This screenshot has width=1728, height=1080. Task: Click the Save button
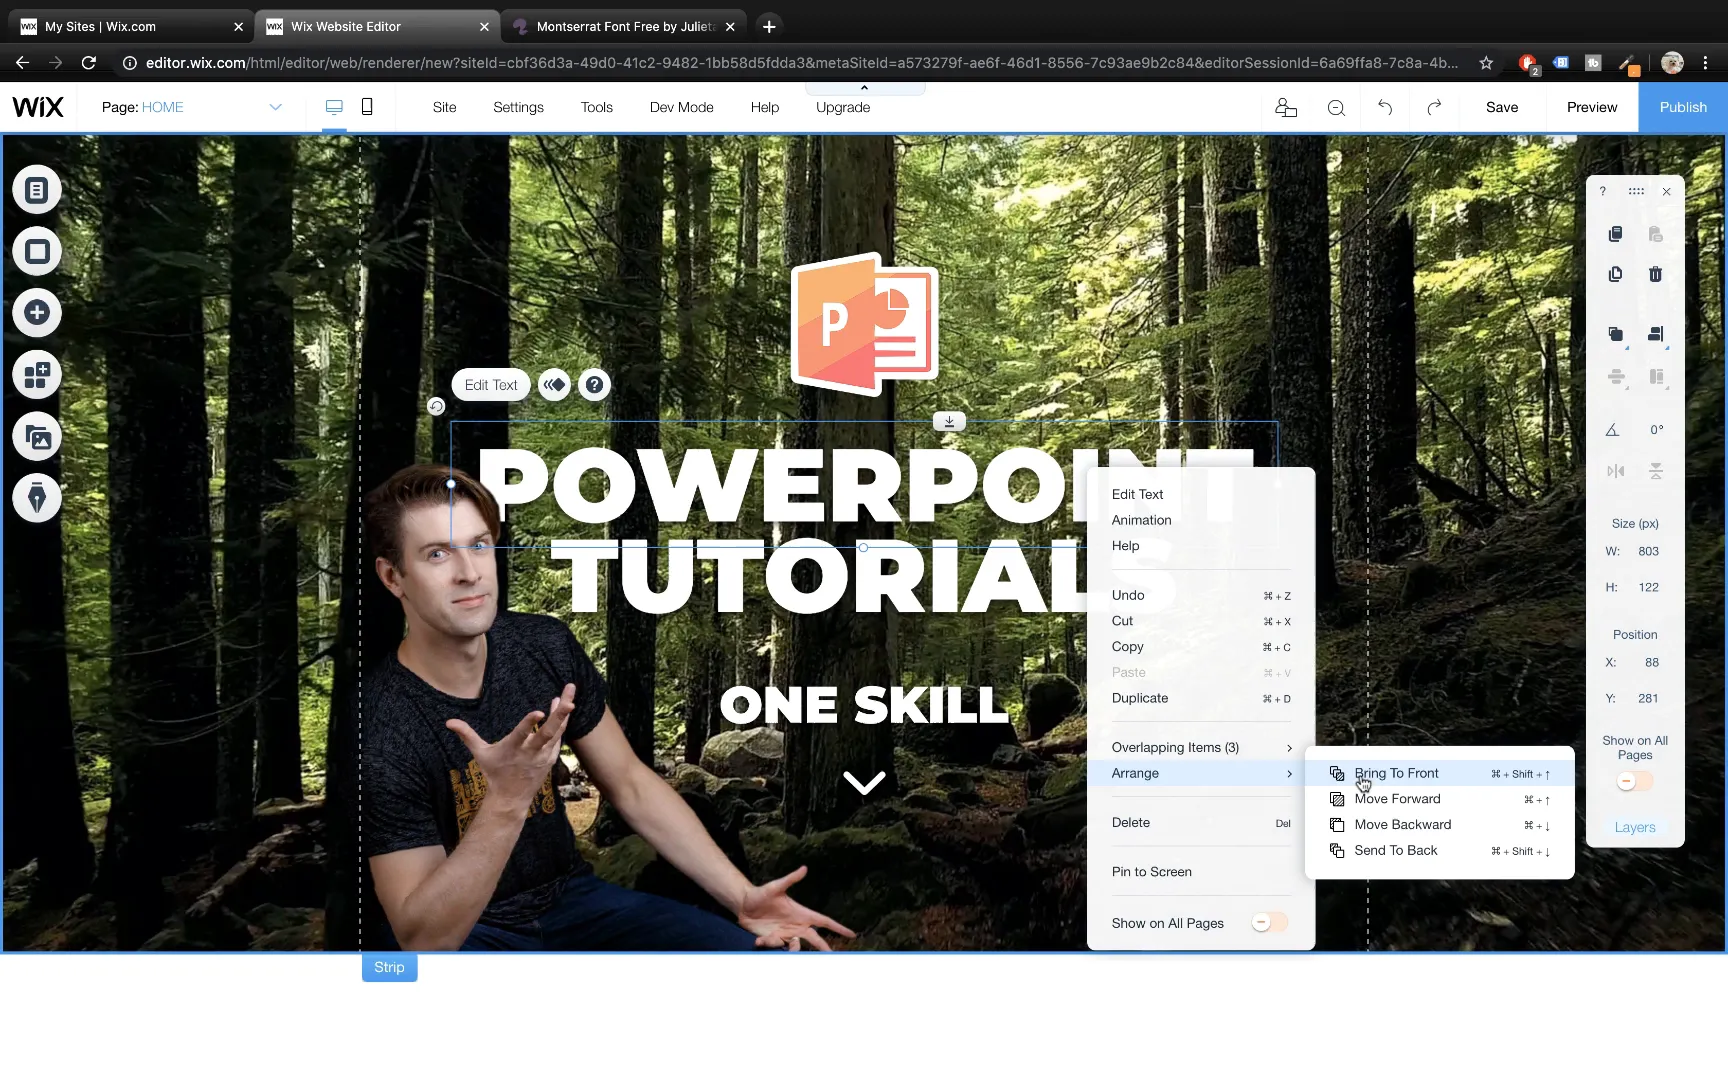pos(1501,107)
